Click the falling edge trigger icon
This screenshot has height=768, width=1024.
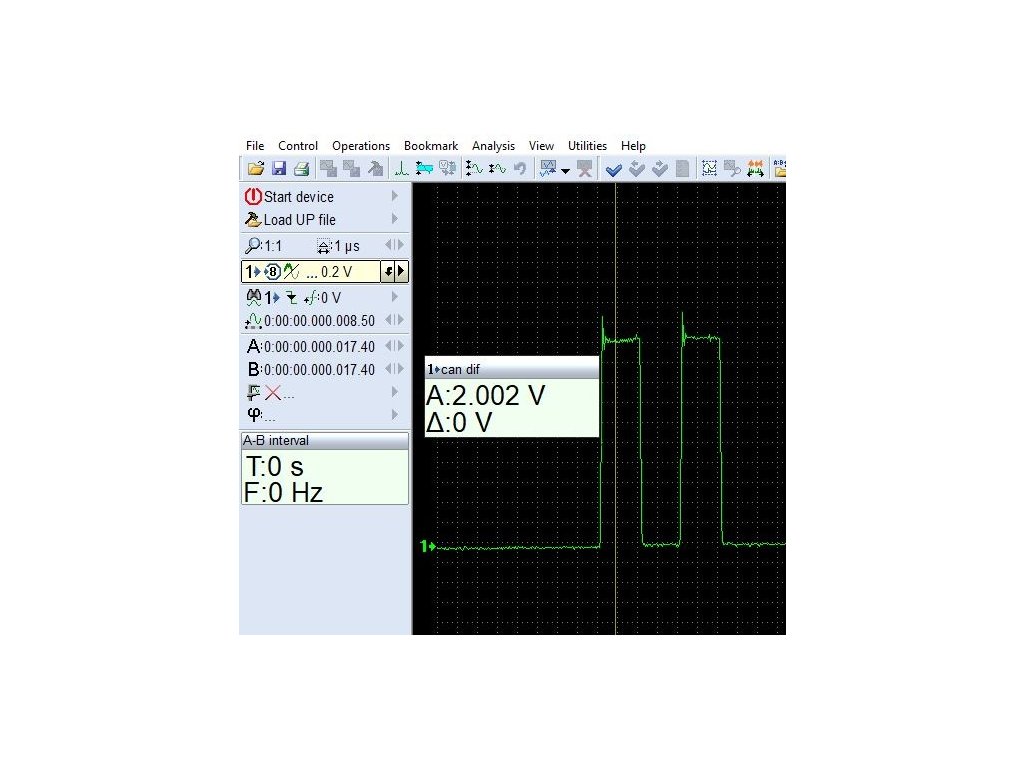291,298
